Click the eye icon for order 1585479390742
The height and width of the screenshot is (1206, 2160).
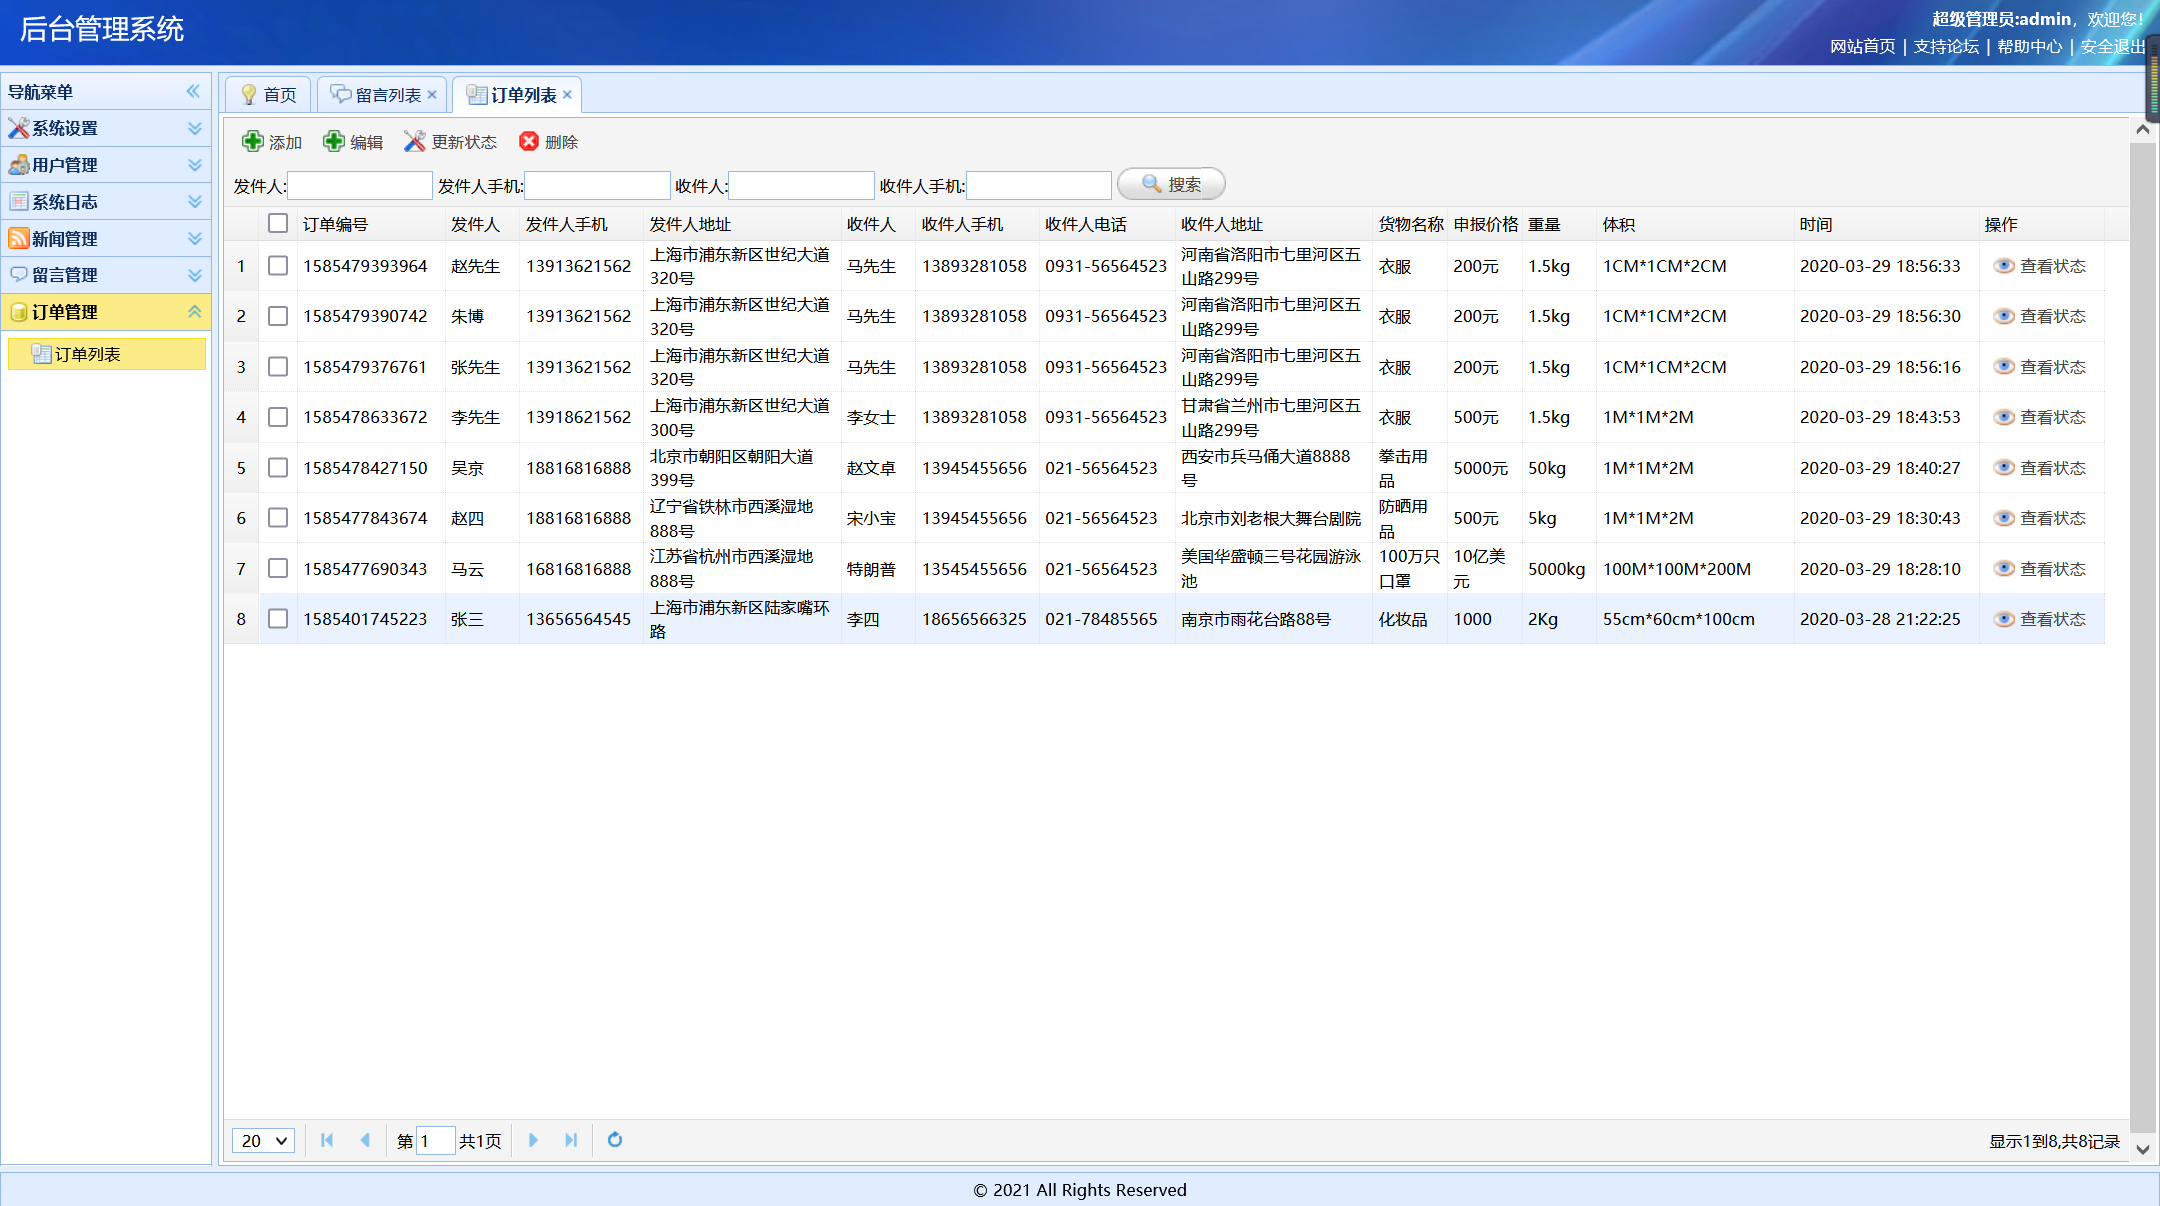tap(2004, 316)
